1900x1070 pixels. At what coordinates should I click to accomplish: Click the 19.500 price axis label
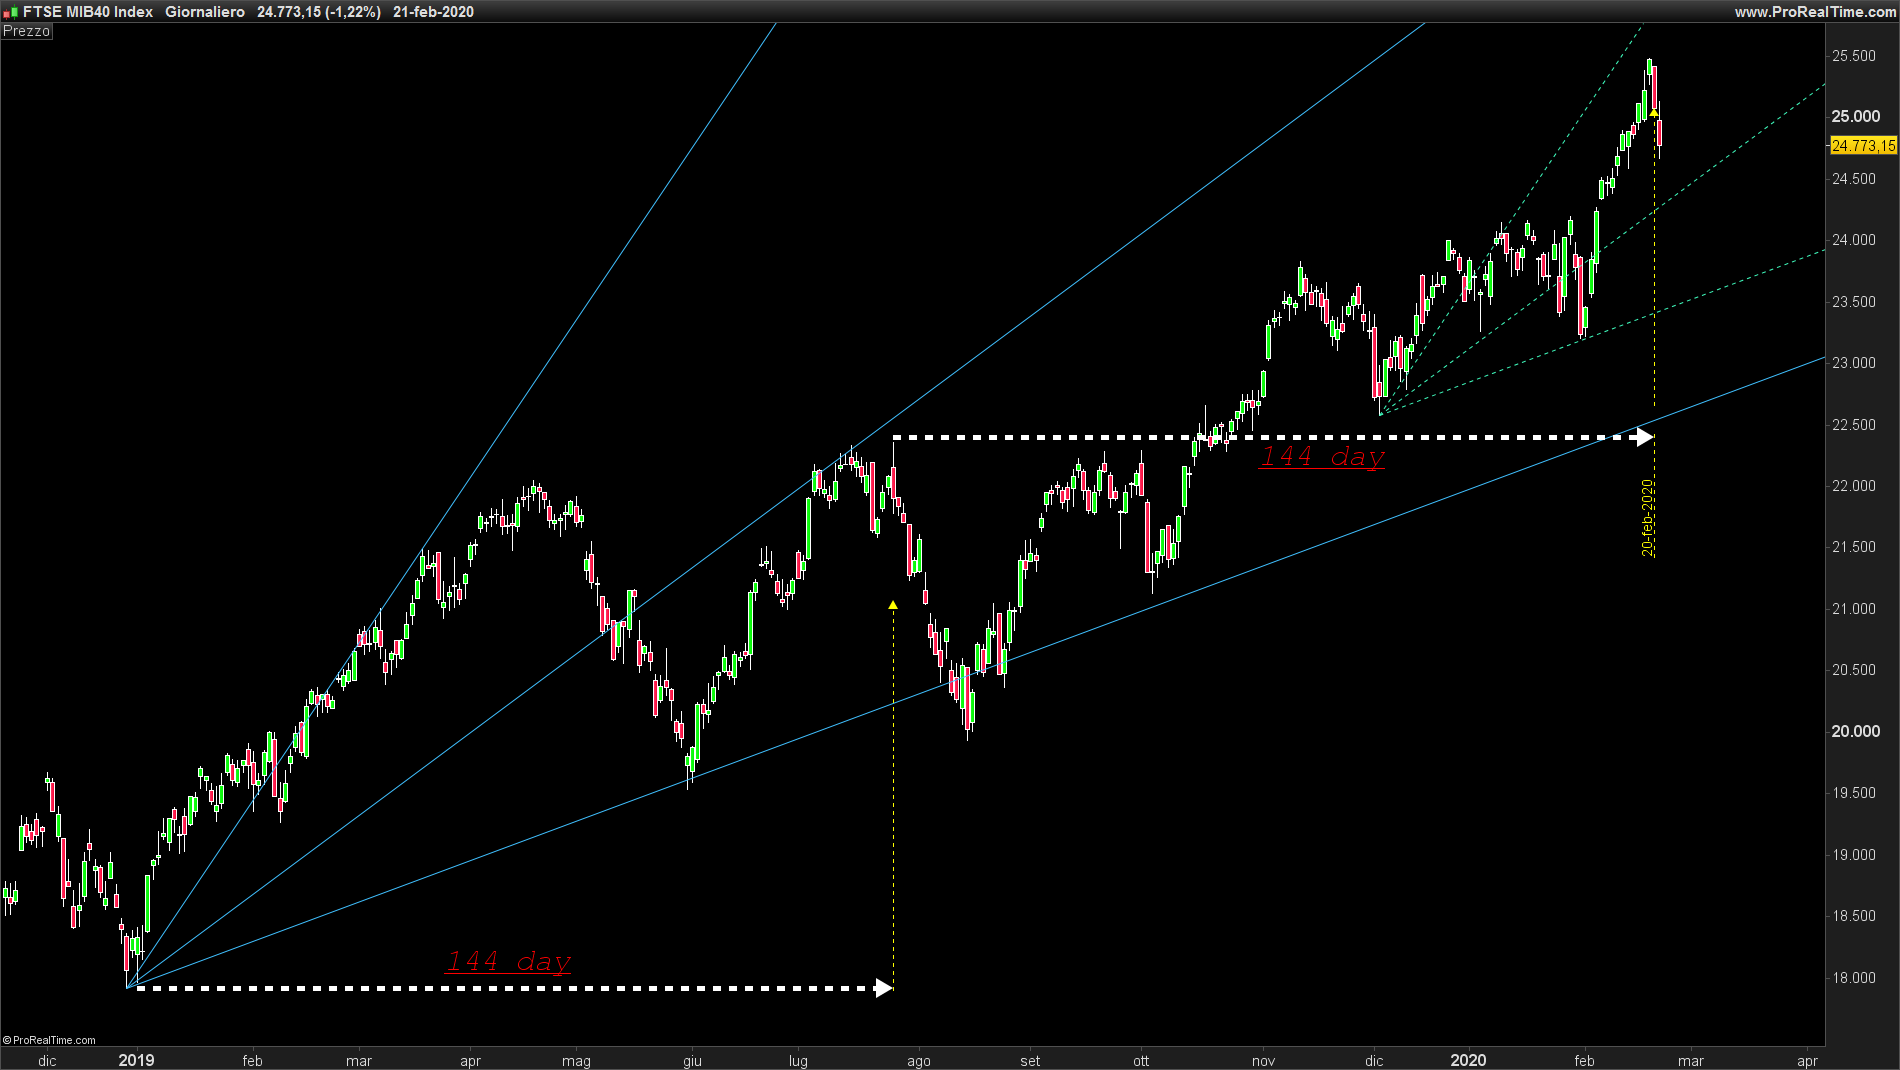(x=1854, y=793)
